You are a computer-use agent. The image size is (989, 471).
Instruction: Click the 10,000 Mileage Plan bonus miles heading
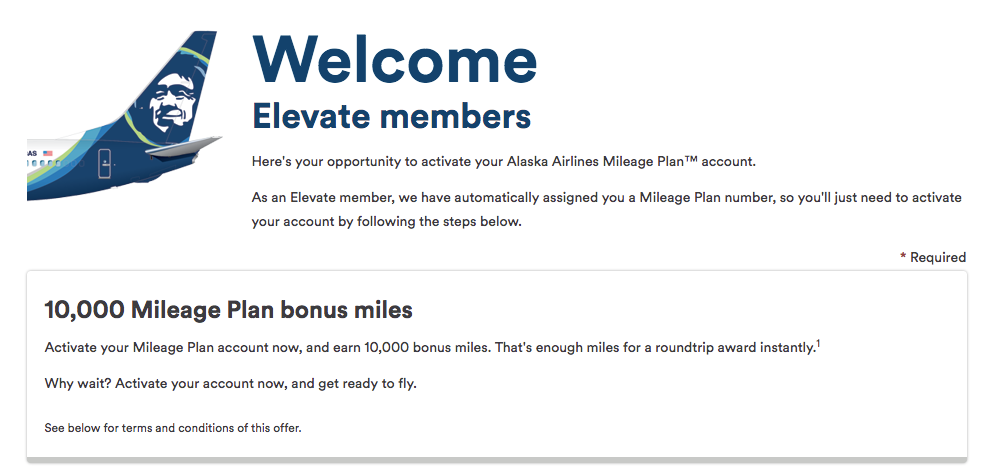click(x=228, y=310)
